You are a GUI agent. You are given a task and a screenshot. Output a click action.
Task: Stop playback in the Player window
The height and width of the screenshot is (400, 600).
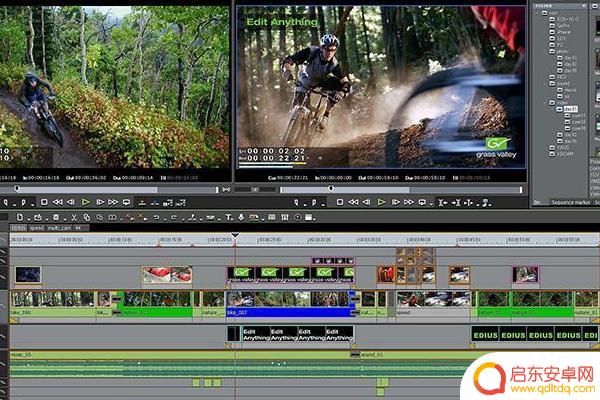point(44,202)
